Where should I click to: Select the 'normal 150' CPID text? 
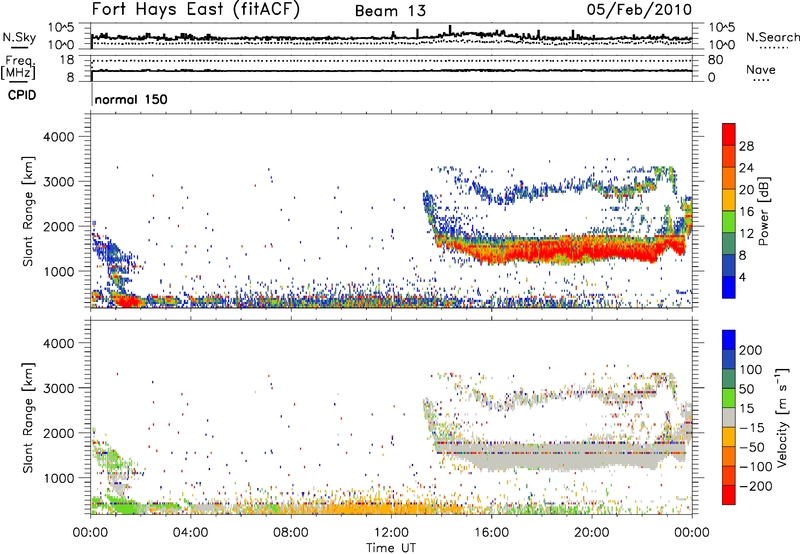coord(131,99)
